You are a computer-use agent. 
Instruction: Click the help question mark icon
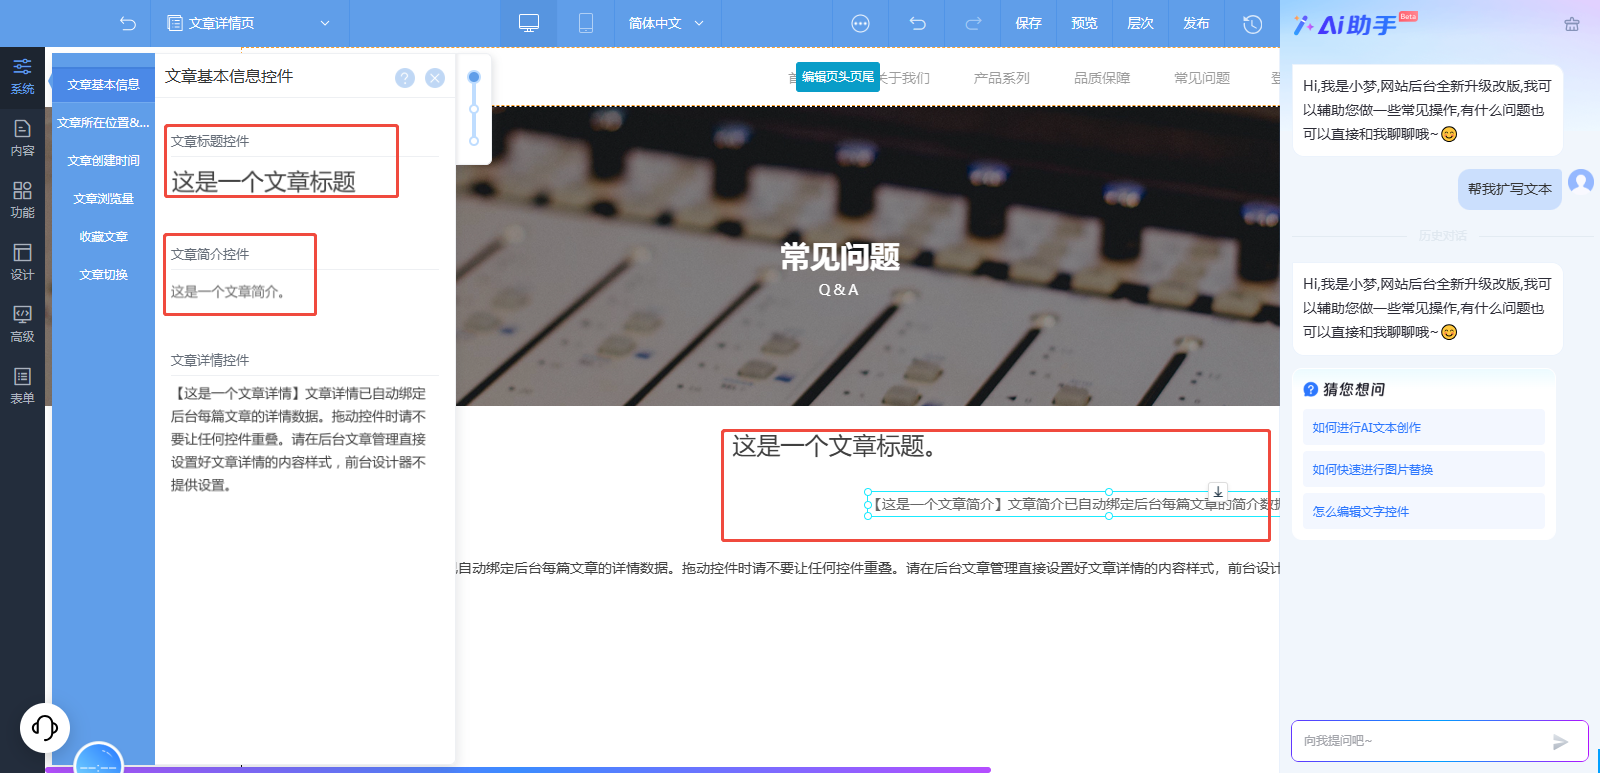pos(404,78)
